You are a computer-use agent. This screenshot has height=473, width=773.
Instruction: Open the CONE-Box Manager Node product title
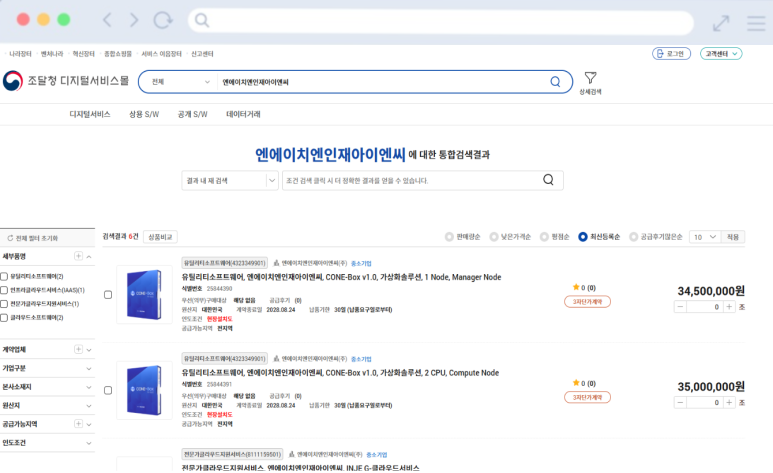341,277
